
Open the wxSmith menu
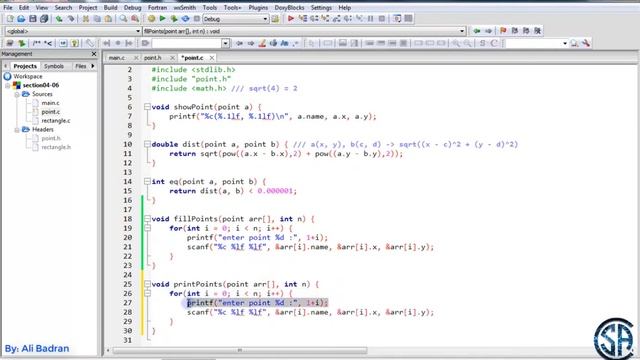coord(184,8)
